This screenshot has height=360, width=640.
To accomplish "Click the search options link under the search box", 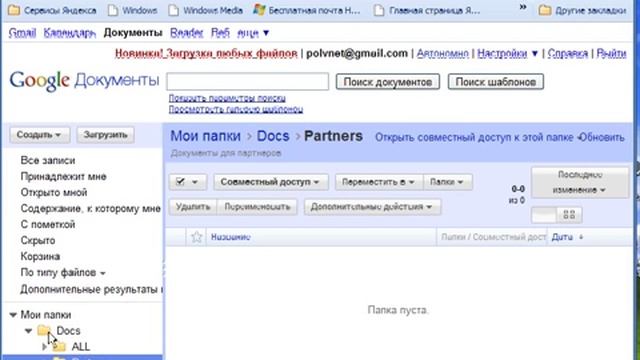I will pyautogui.click(x=227, y=98).
